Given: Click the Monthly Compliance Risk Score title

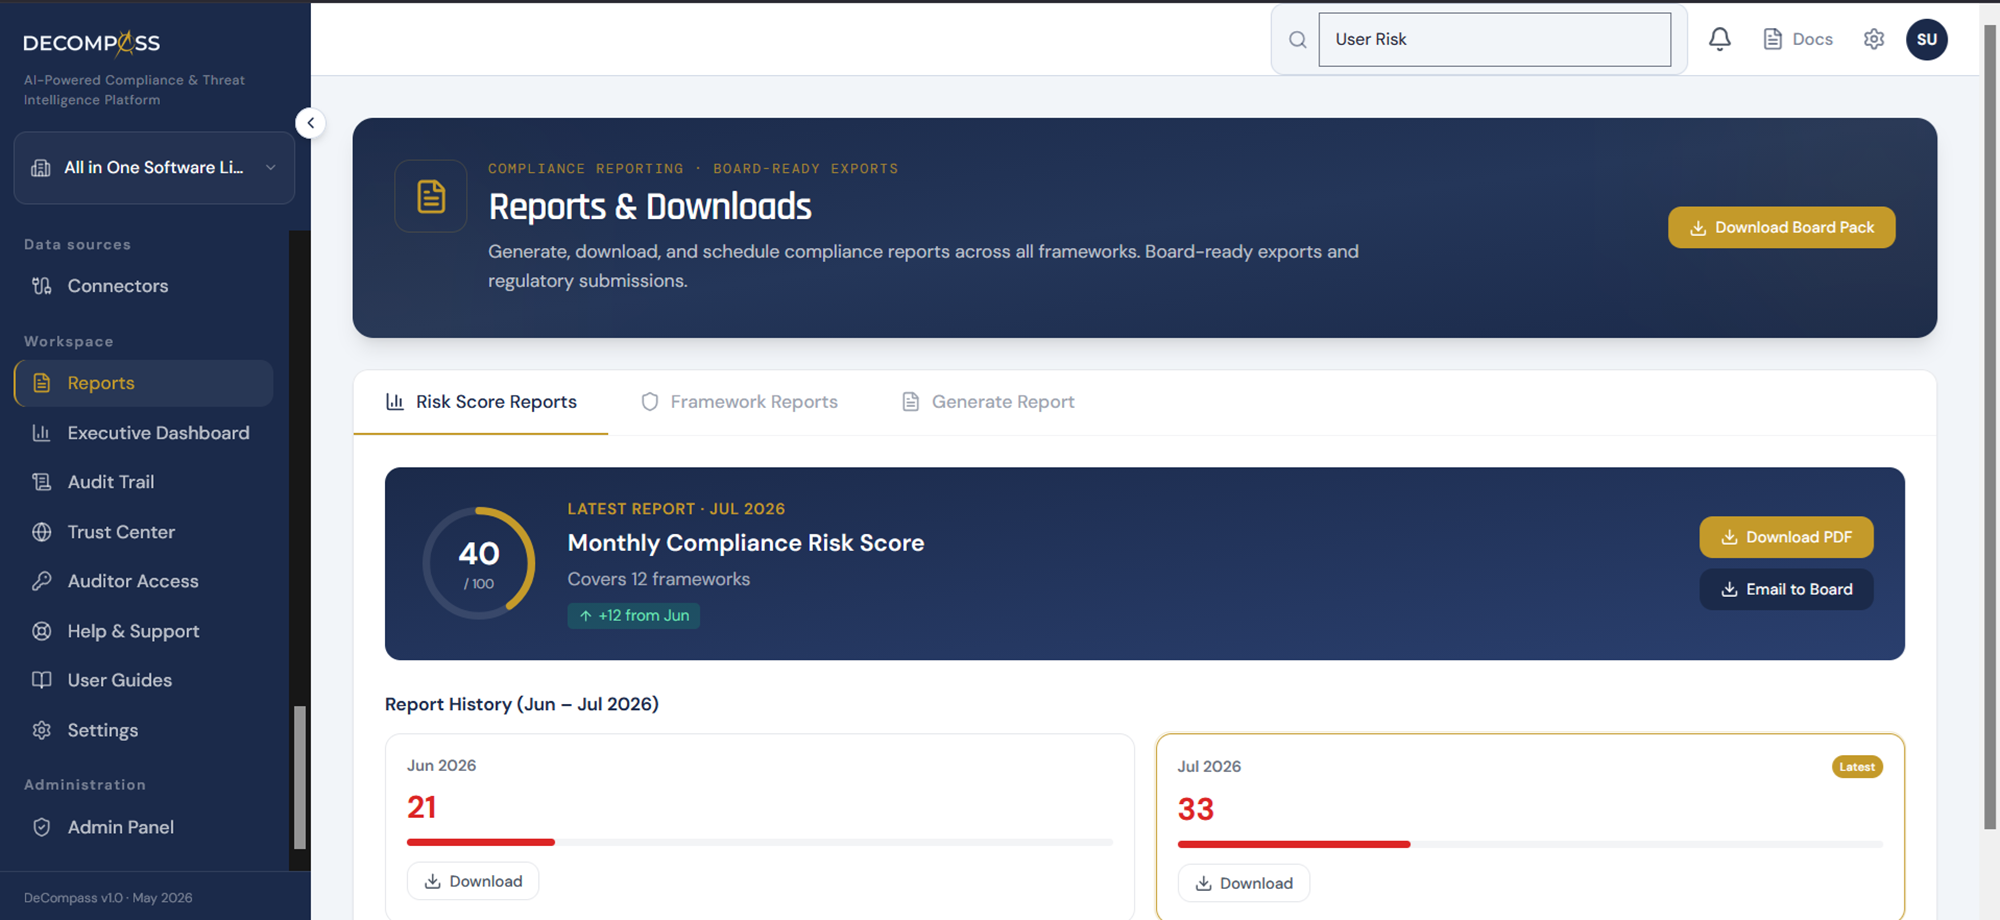Looking at the screenshot, I should click(746, 543).
